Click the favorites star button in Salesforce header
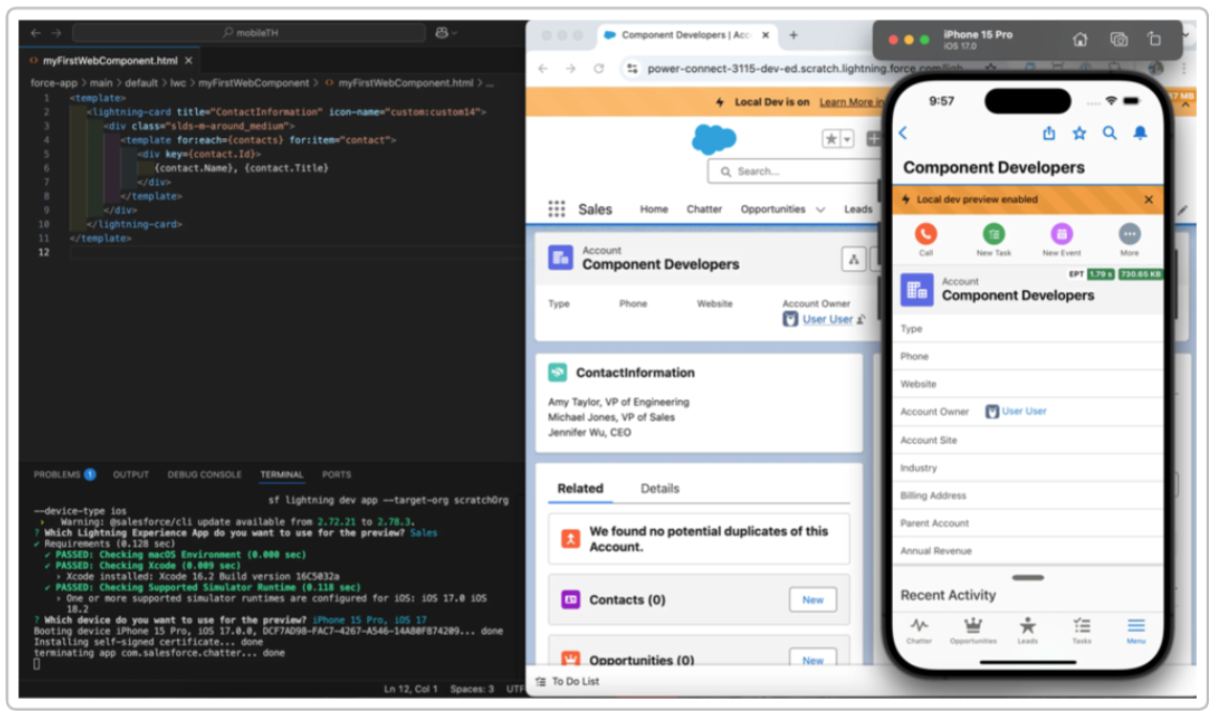Viewport: 1217px width, 722px height. pyautogui.click(x=830, y=139)
